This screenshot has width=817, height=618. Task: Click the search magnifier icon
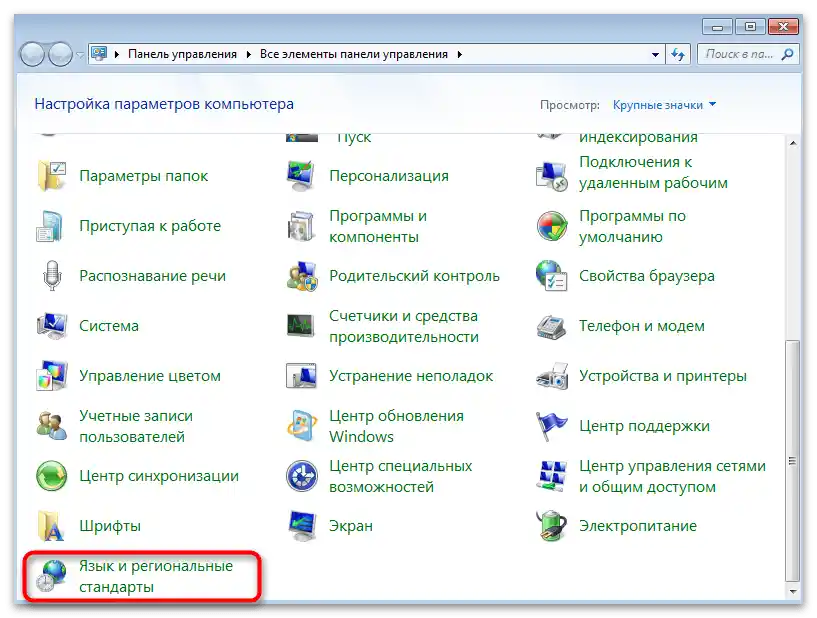pyautogui.click(x=787, y=54)
